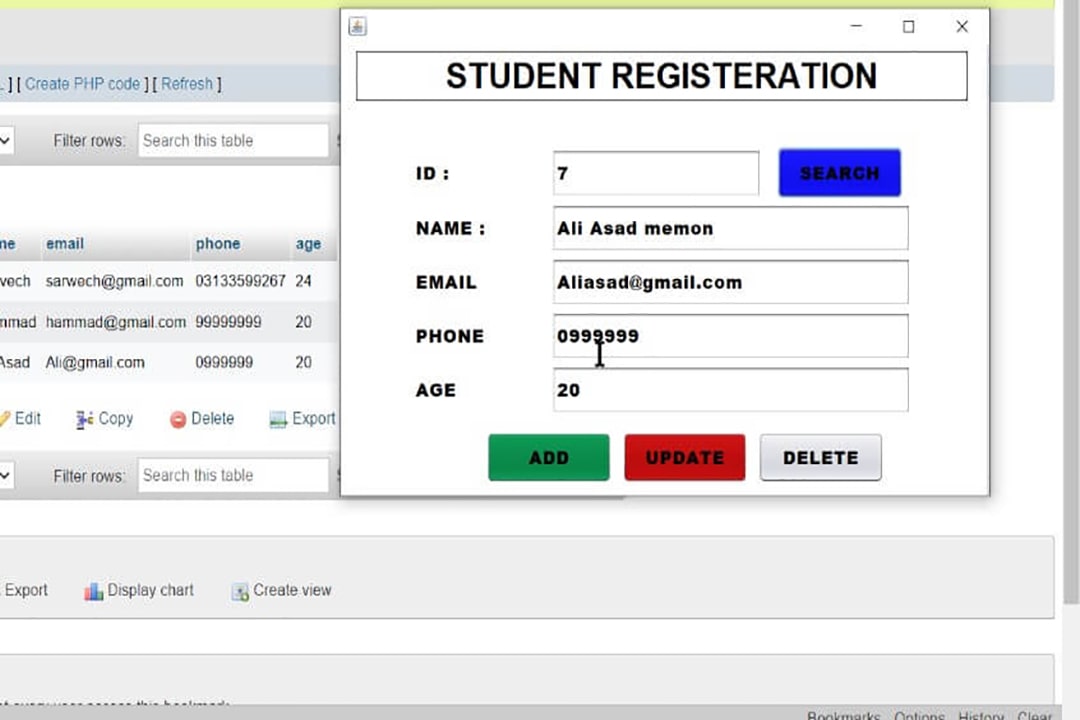Sort table by the phone column header
Viewport: 1080px width, 720px height.
coord(217,244)
